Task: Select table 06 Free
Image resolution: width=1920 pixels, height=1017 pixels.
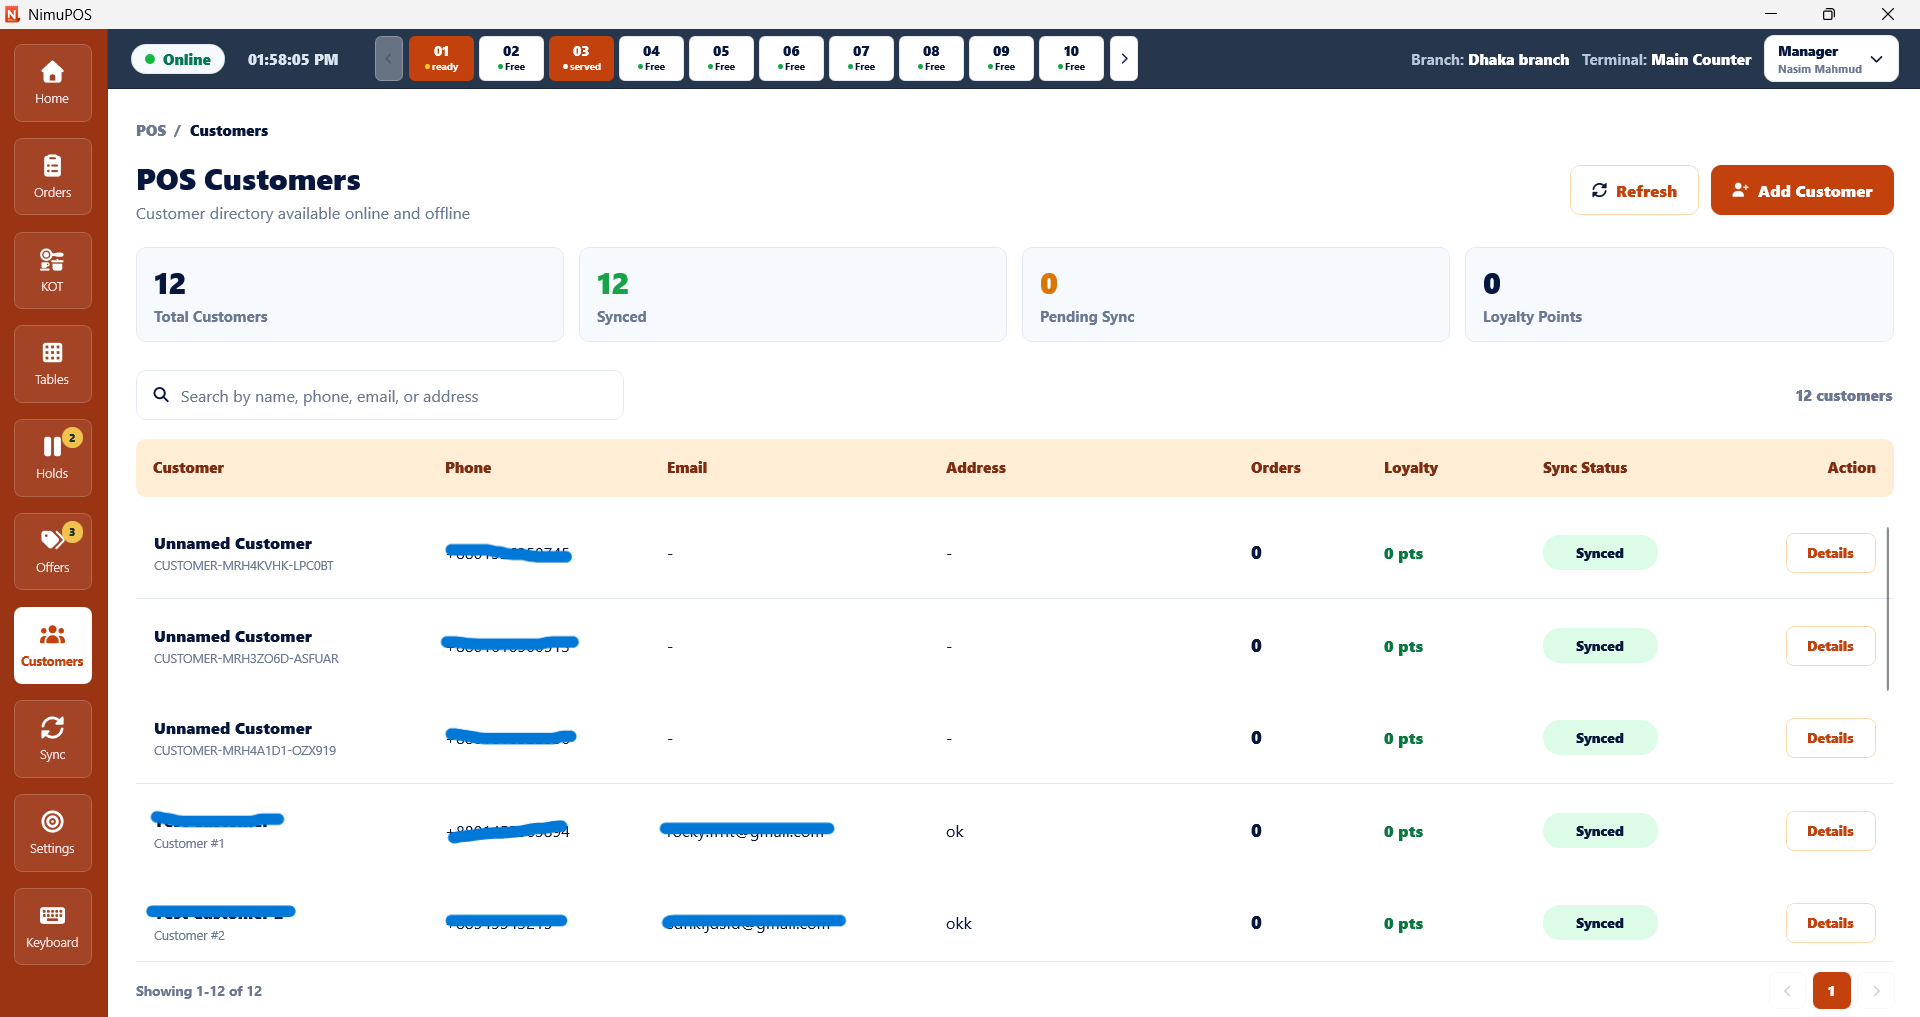Action: [x=791, y=59]
